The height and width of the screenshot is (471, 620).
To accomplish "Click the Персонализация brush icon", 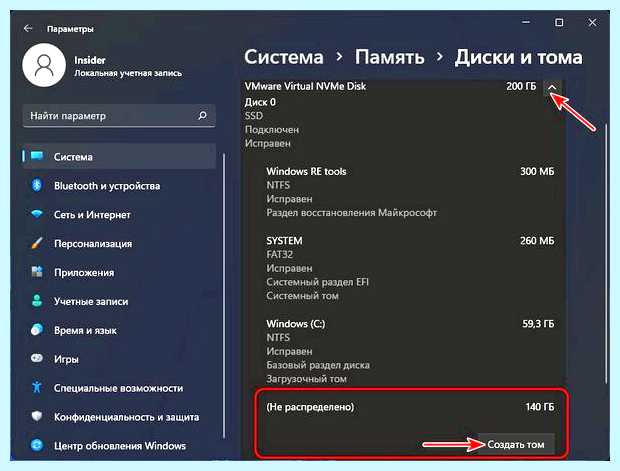I will tap(37, 243).
